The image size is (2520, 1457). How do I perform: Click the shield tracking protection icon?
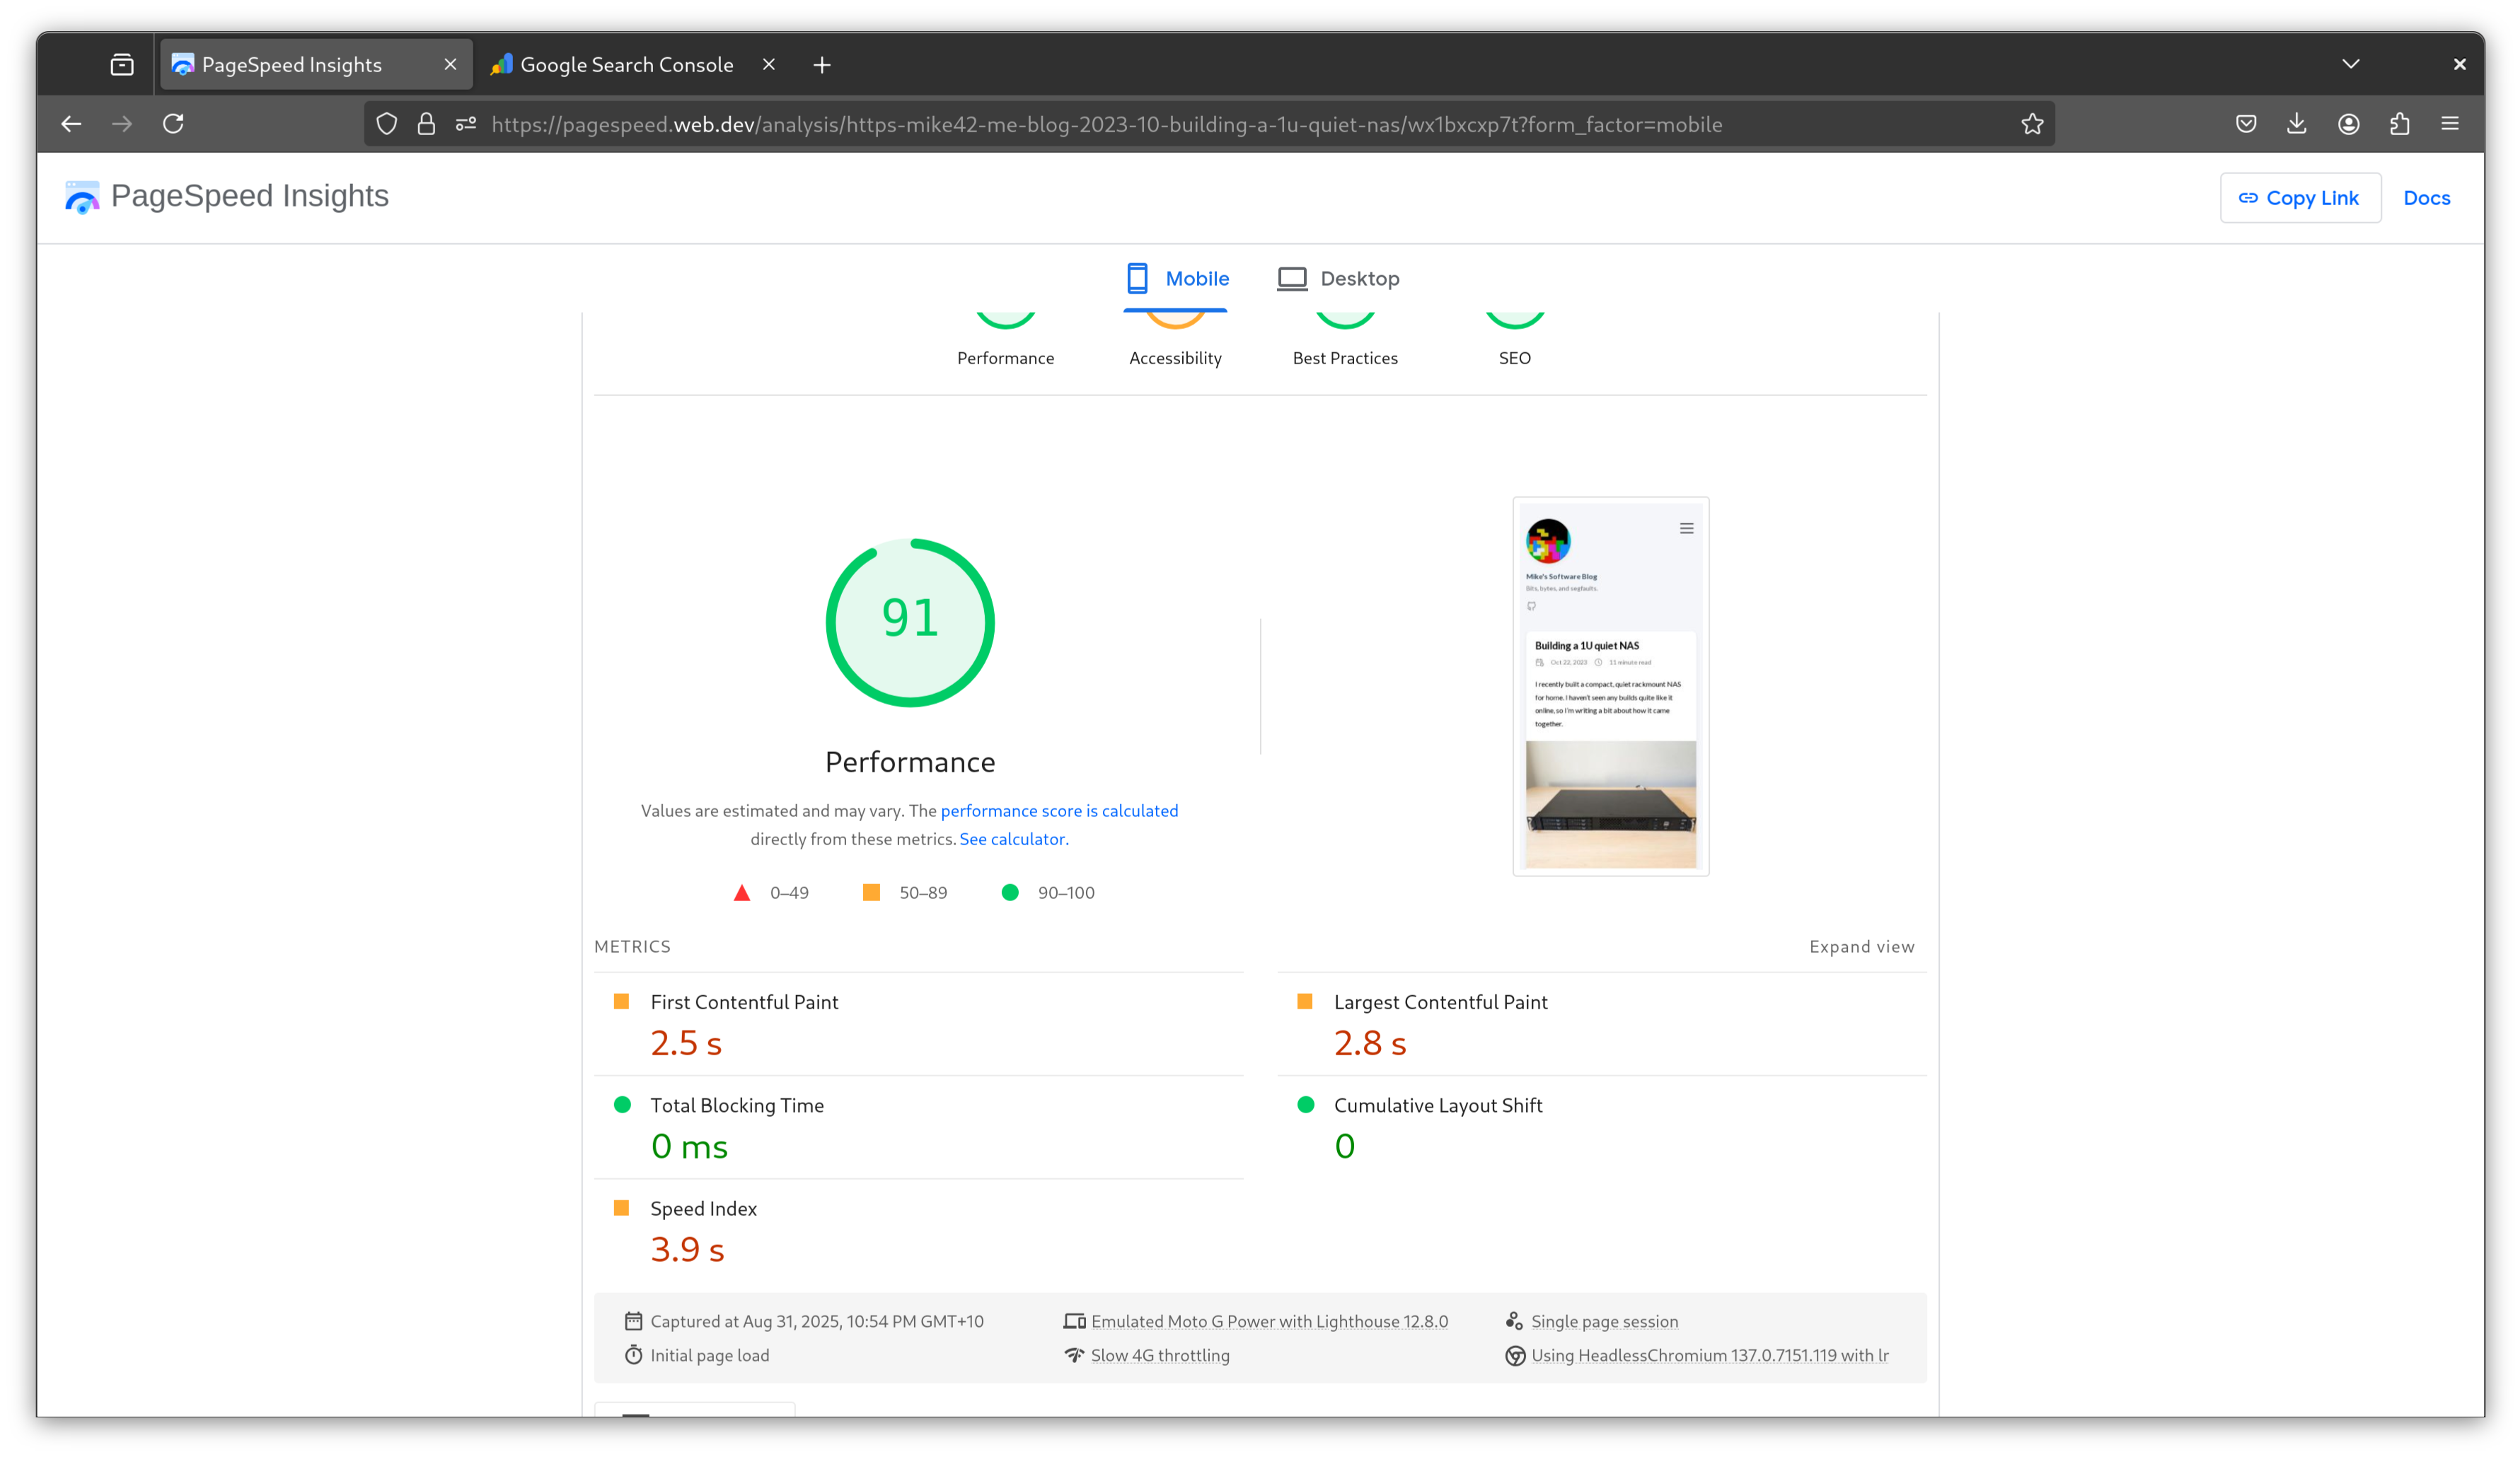[x=388, y=124]
